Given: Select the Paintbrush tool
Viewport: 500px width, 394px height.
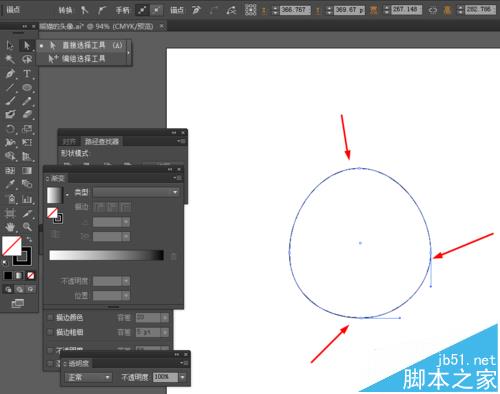Looking at the screenshot, I should coord(10,101).
